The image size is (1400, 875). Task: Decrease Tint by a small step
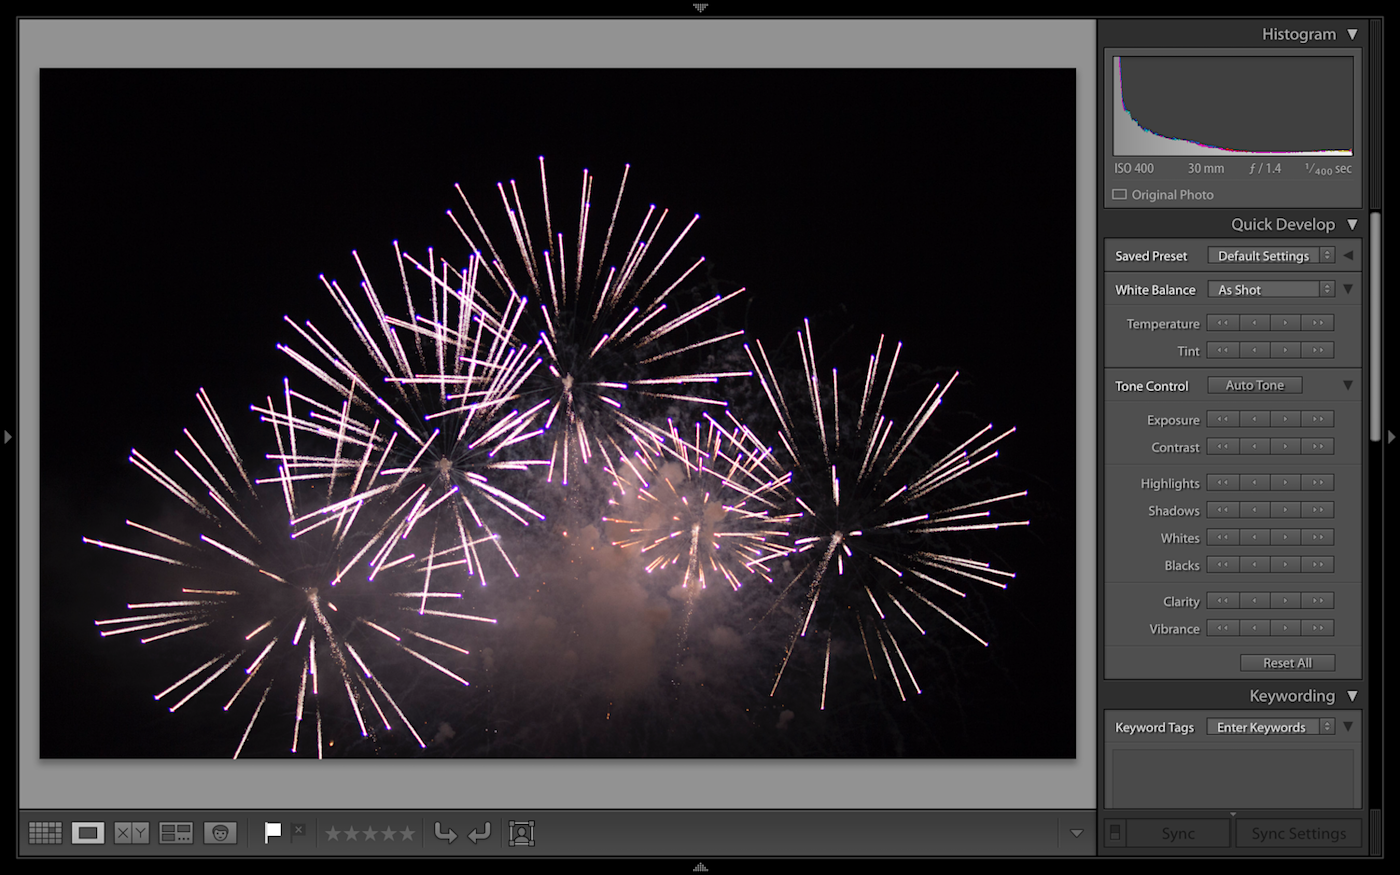tap(1255, 350)
